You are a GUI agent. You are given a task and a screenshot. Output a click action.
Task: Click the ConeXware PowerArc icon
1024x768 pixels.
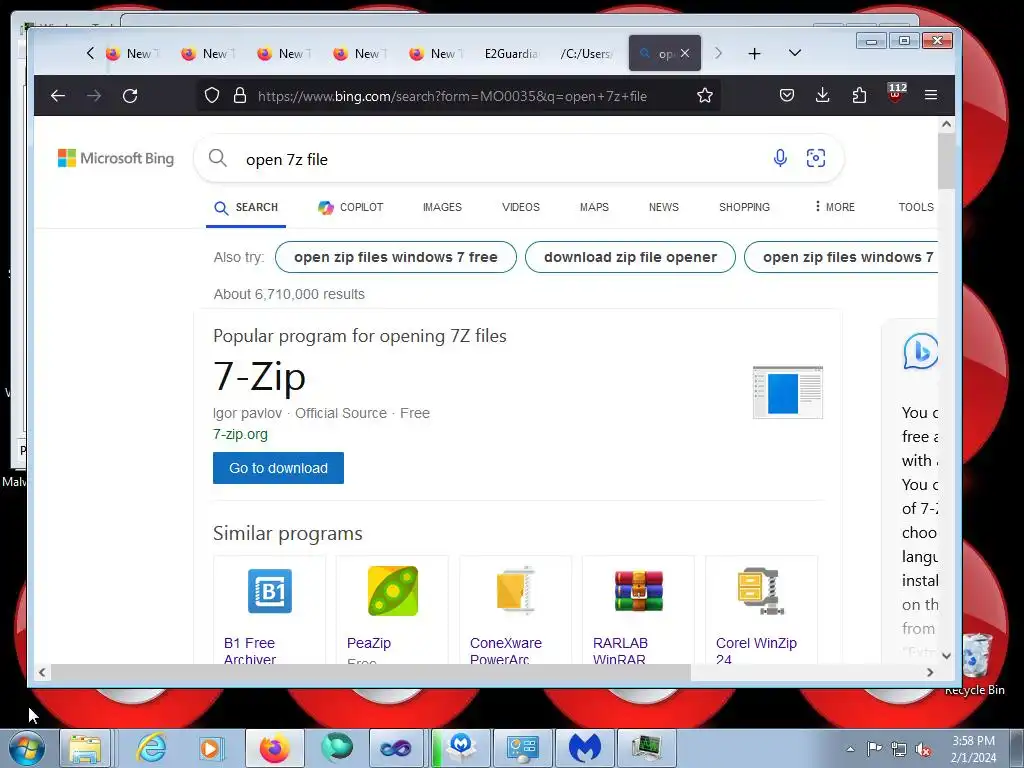[515, 590]
